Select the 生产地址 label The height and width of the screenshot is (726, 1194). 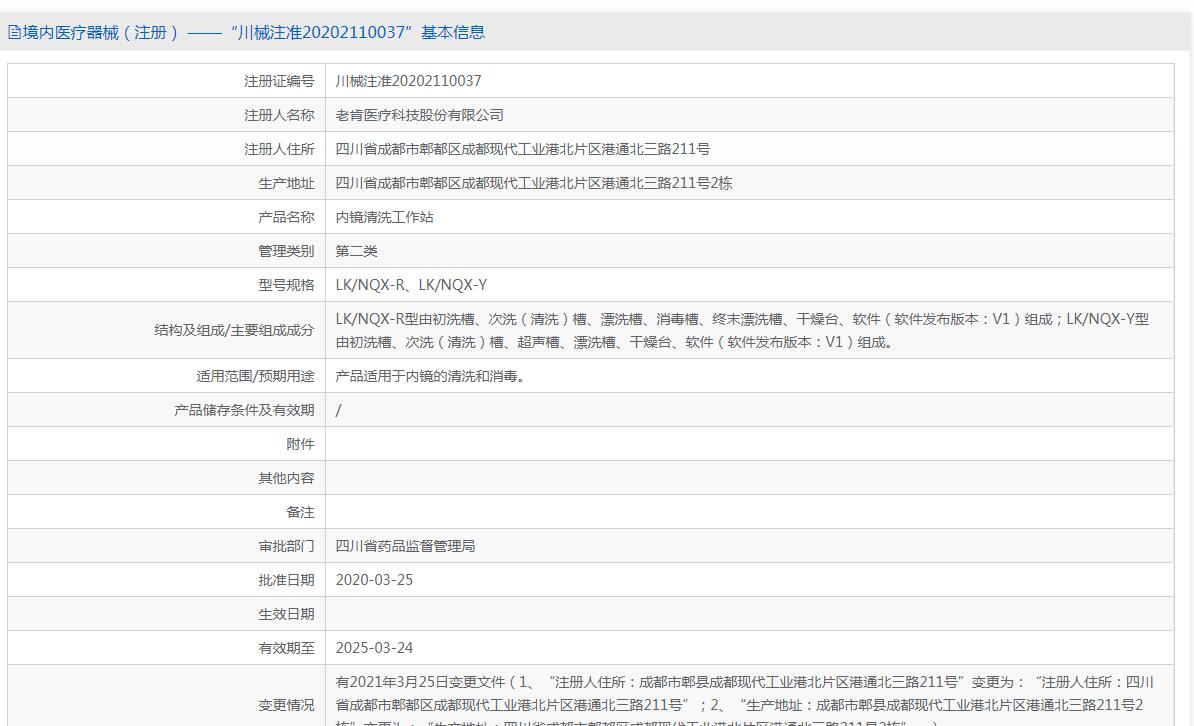tap(286, 183)
